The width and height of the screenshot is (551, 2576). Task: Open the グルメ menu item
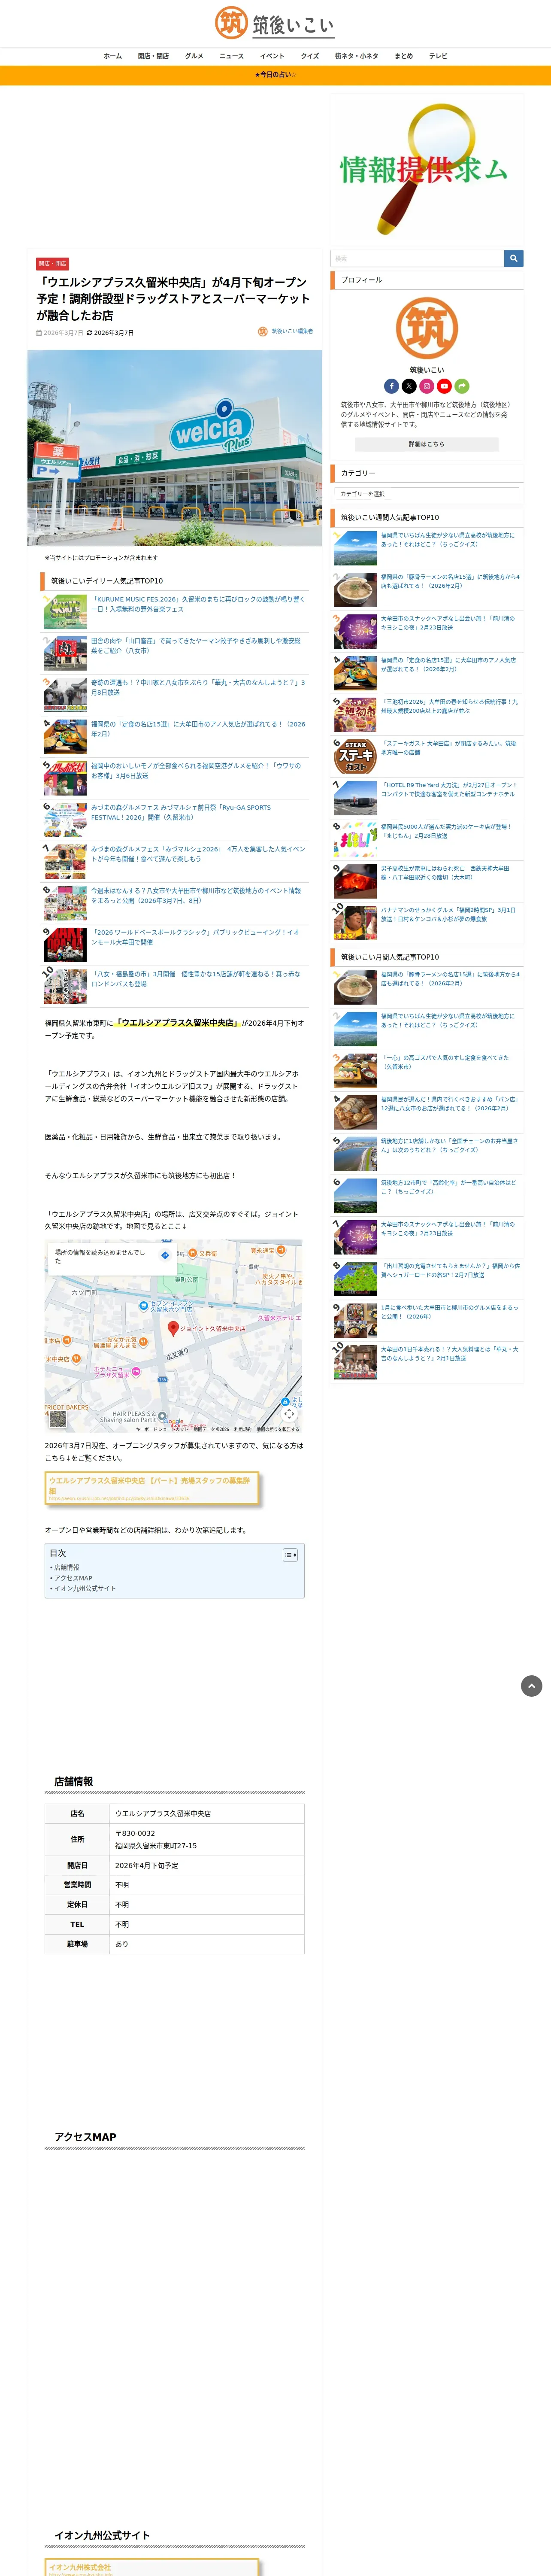click(194, 56)
